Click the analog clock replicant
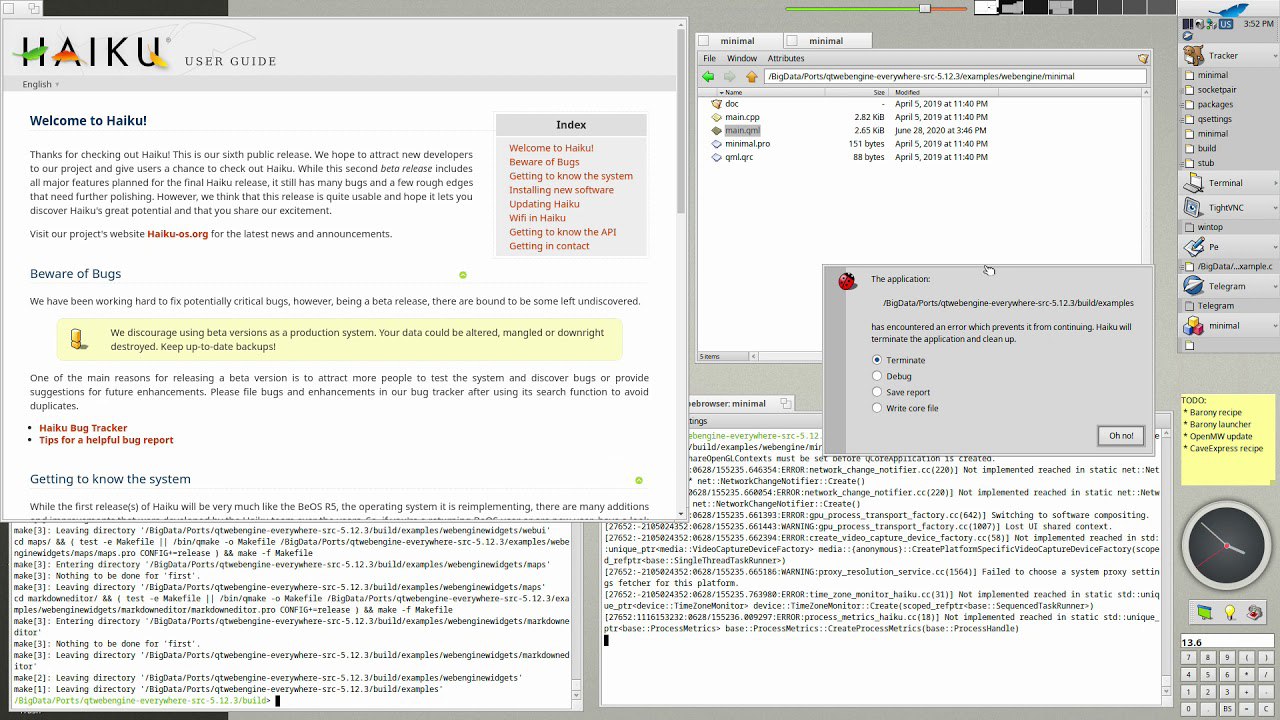The width and height of the screenshot is (1280, 720). point(1226,545)
